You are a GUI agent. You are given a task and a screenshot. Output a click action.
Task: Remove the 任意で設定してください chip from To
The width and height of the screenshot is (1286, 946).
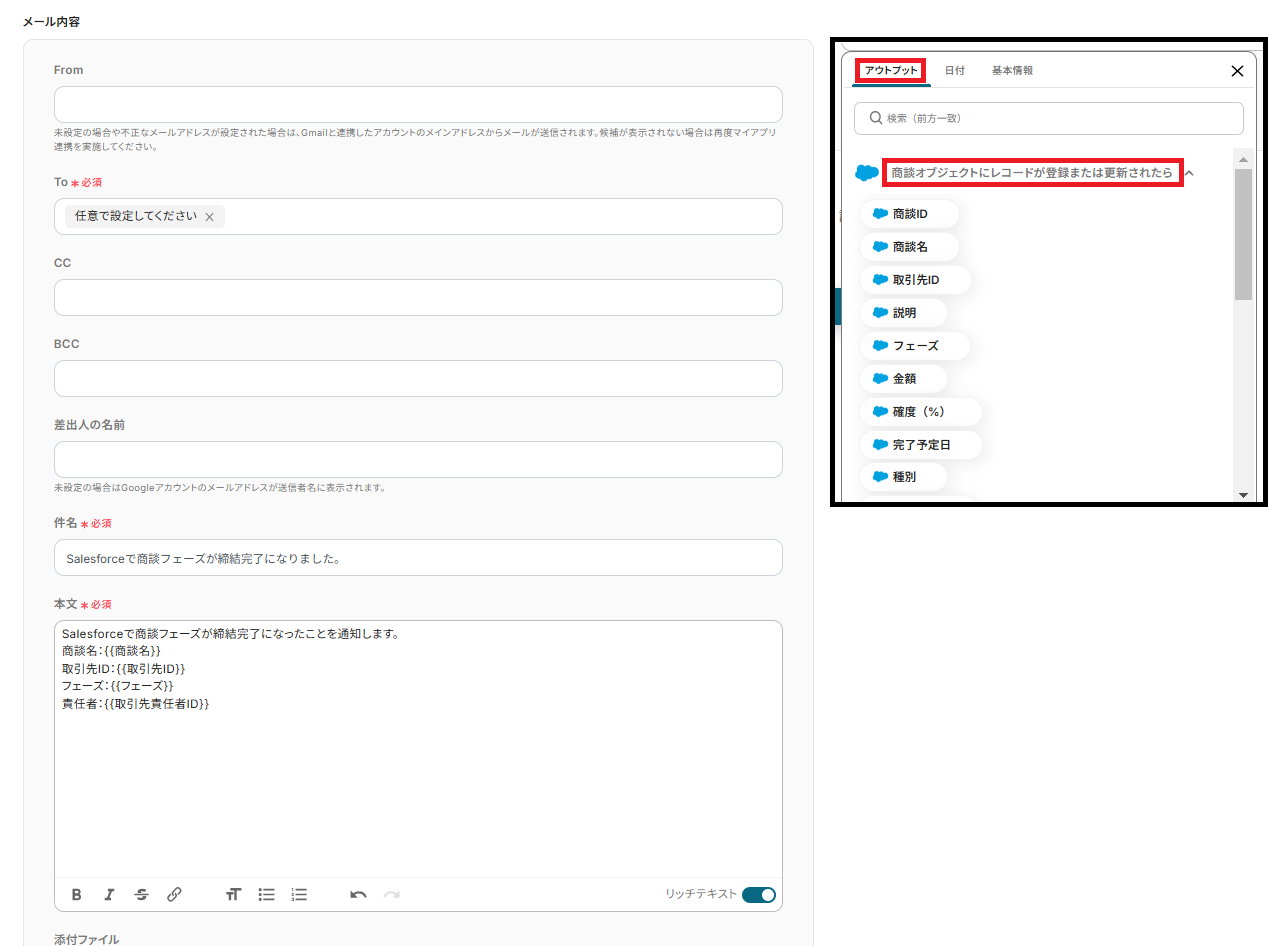(x=209, y=217)
